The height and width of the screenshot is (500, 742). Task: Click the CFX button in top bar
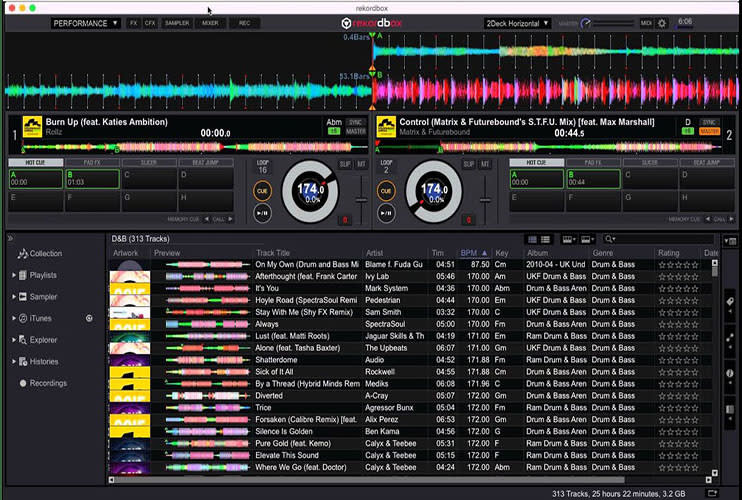(150, 23)
